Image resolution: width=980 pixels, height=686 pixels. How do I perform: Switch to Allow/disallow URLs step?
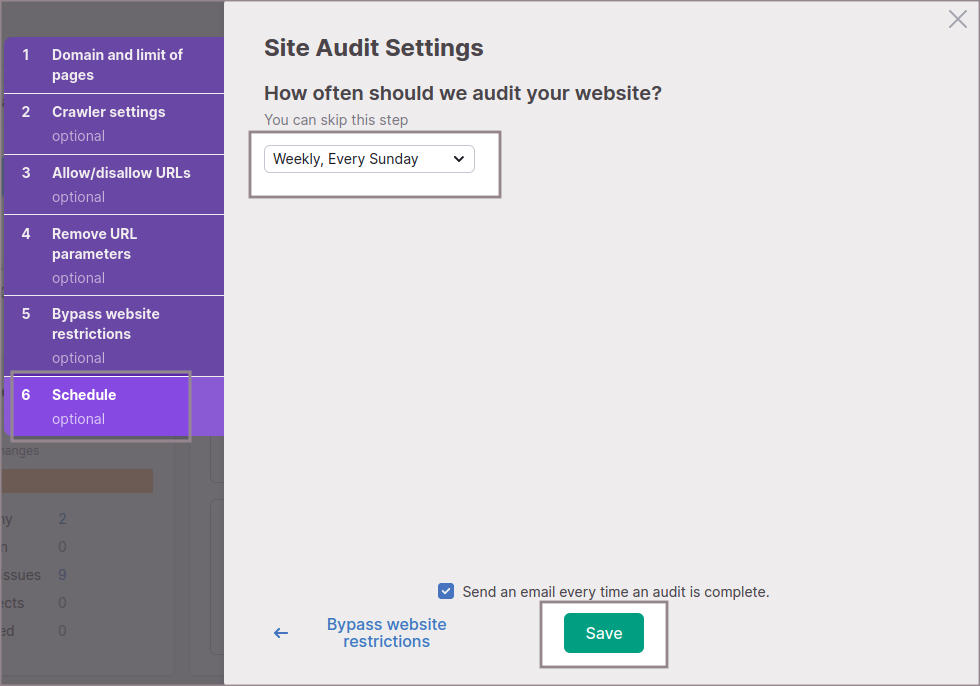click(x=121, y=173)
